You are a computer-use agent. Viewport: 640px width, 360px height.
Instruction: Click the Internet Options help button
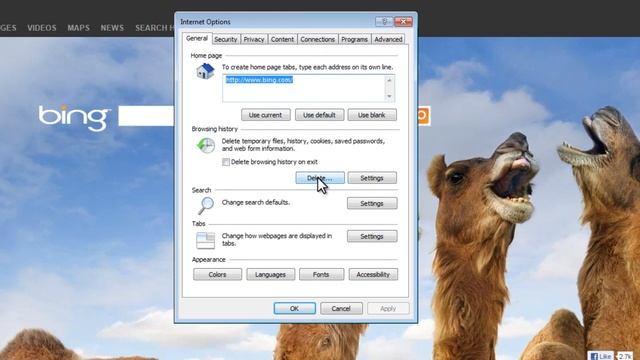[x=384, y=22]
